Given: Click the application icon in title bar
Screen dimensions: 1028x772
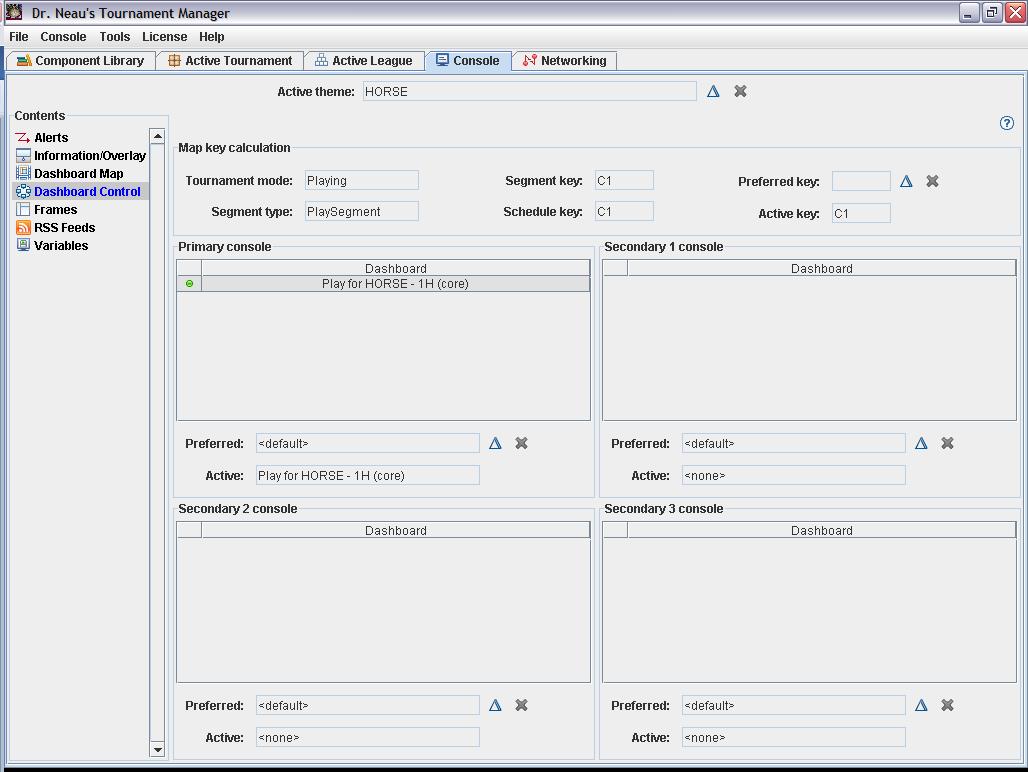Looking at the screenshot, I should (14, 12).
